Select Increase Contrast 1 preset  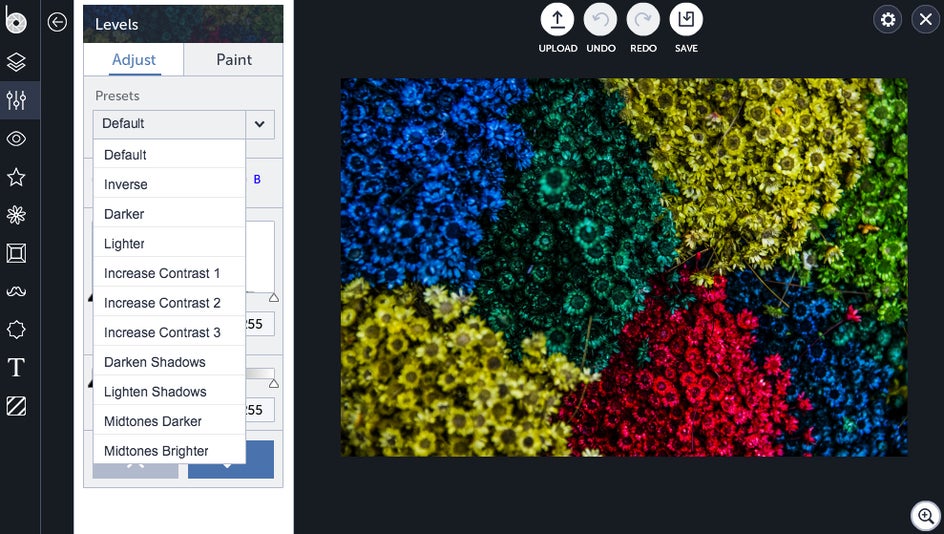click(169, 273)
